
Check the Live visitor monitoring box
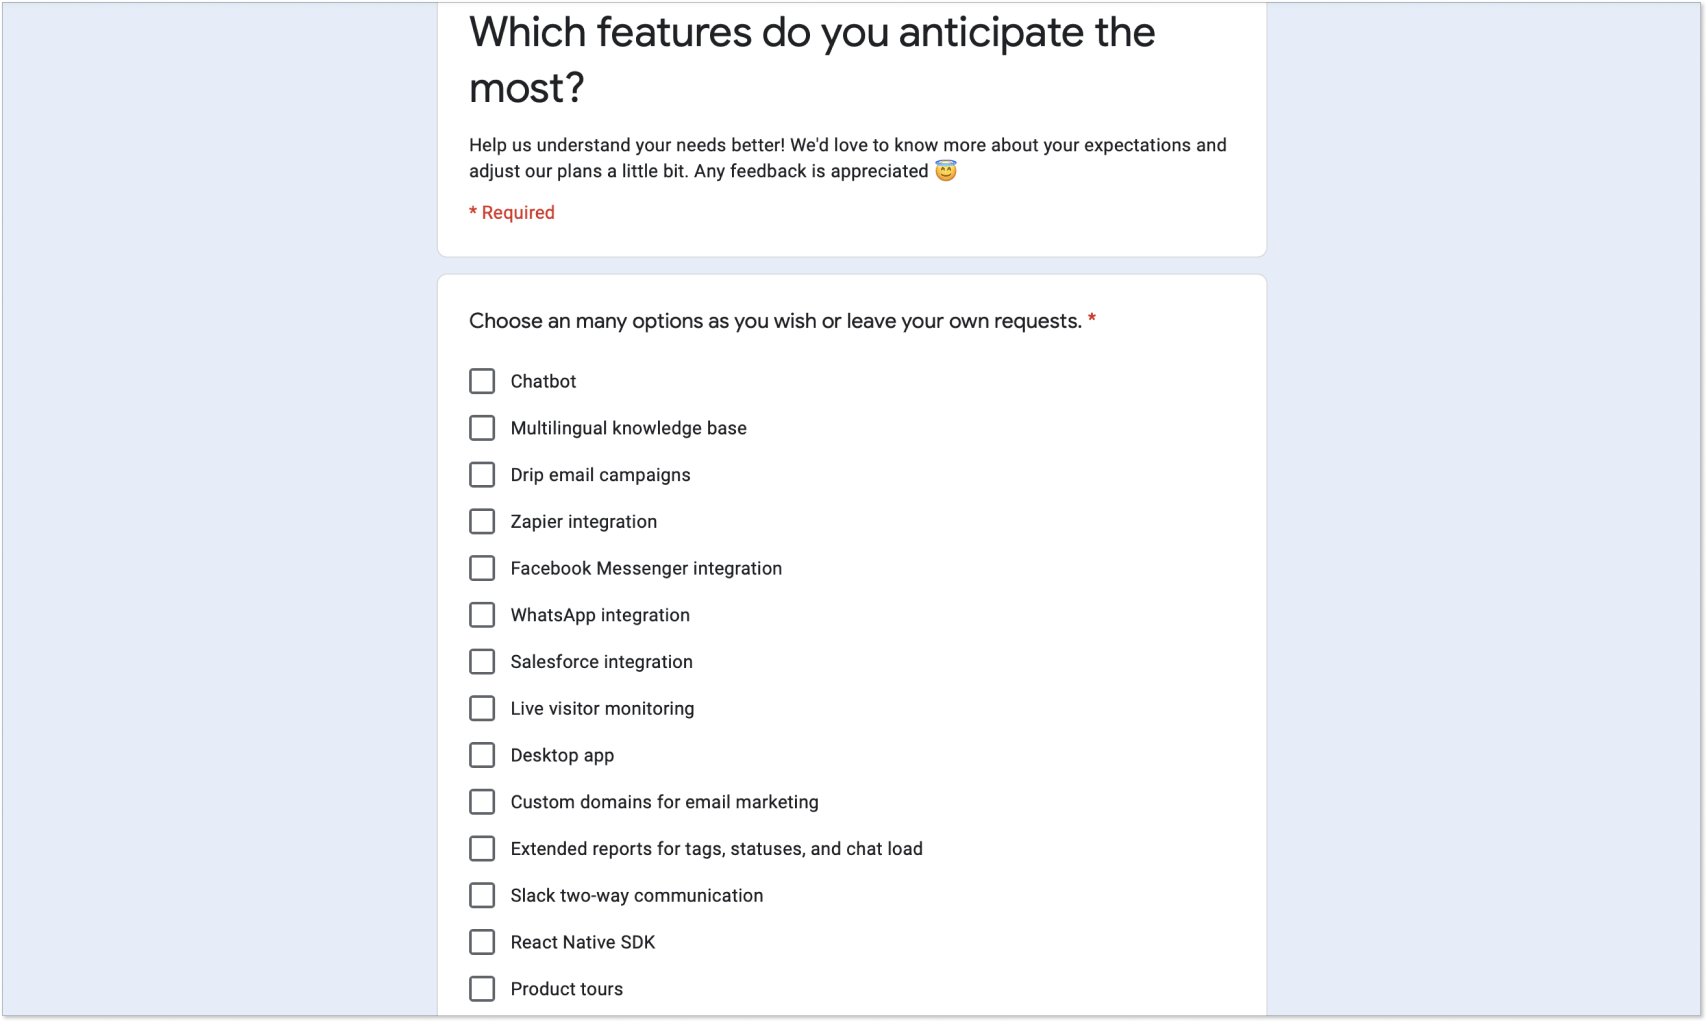pyautogui.click(x=482, y=709)
